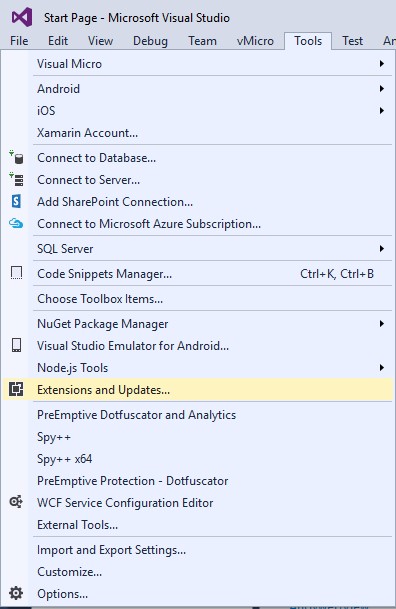The image size is (396, 609).
Task: Open the Edit menu
Action: click(x=58, y=41)
